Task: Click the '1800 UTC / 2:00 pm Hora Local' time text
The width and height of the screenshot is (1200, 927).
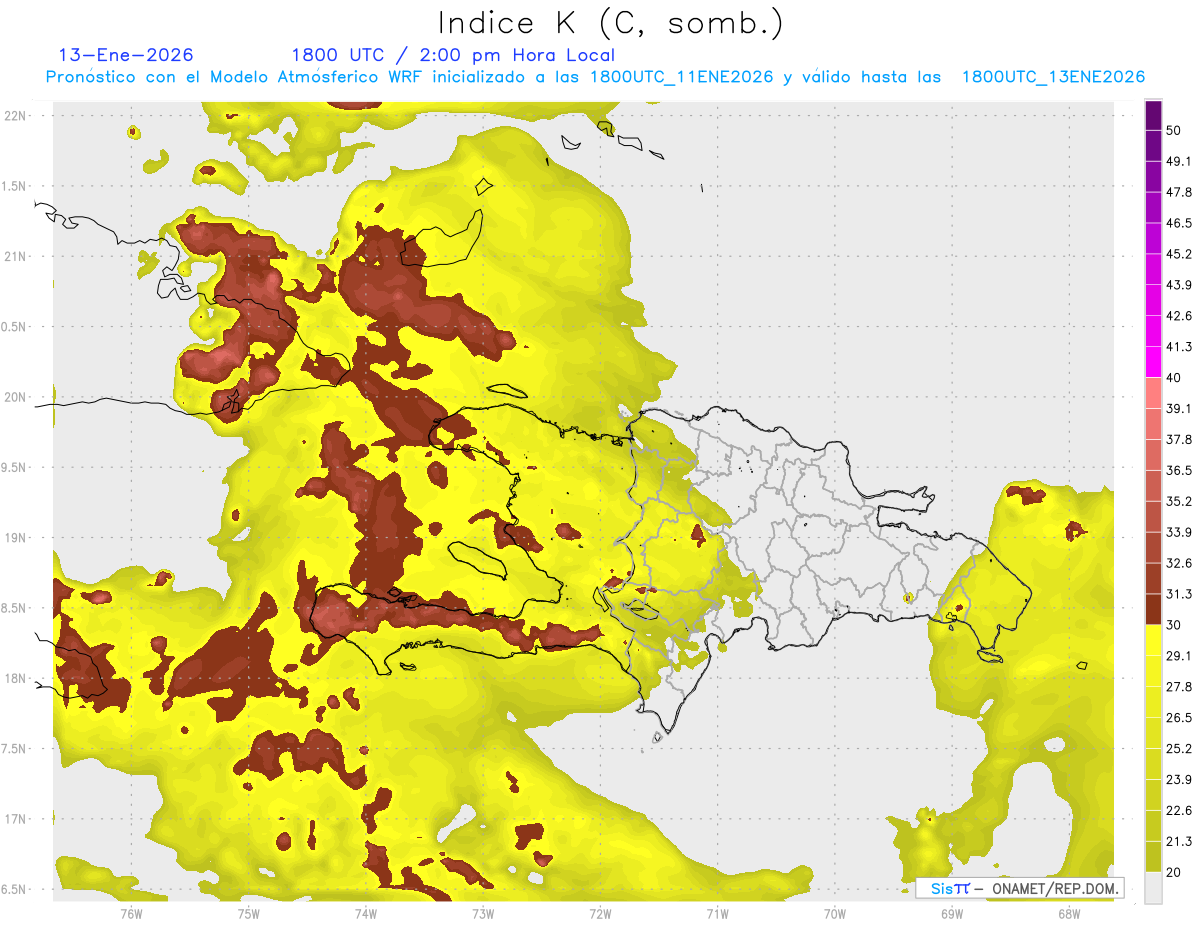Action: 453,55
